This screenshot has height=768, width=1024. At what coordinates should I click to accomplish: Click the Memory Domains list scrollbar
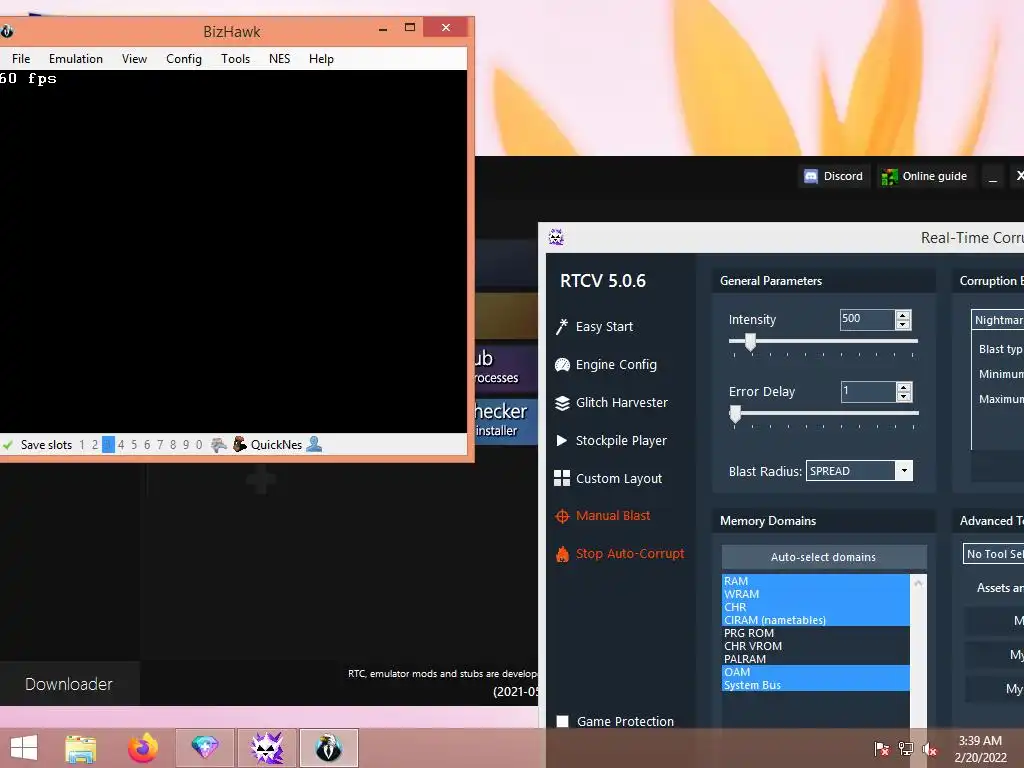[918, 650]
